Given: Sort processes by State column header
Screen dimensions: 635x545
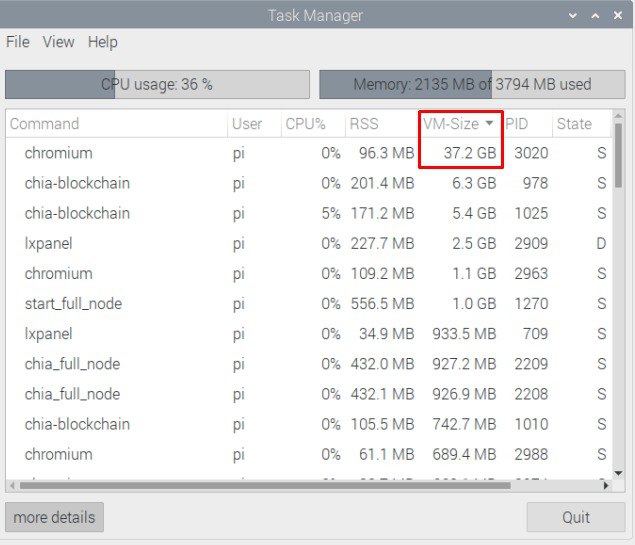Looking at the screenshot, I should (x=581, y=123).
